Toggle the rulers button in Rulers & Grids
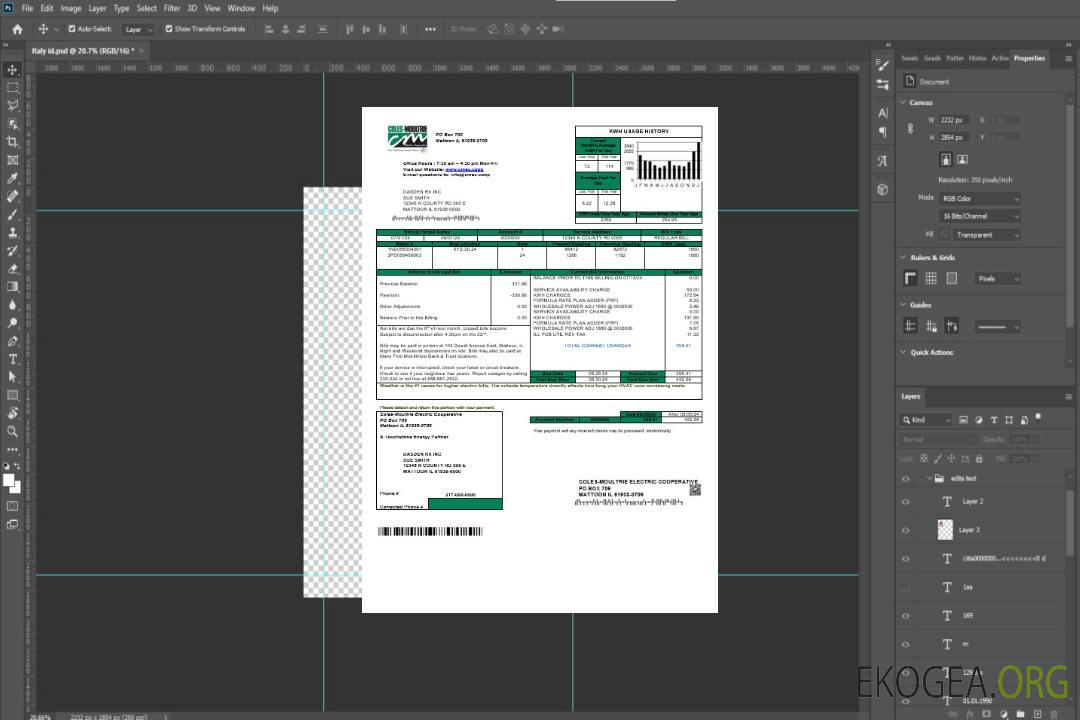This screenshot has width=1080, height=720. [x=911, y=278]
